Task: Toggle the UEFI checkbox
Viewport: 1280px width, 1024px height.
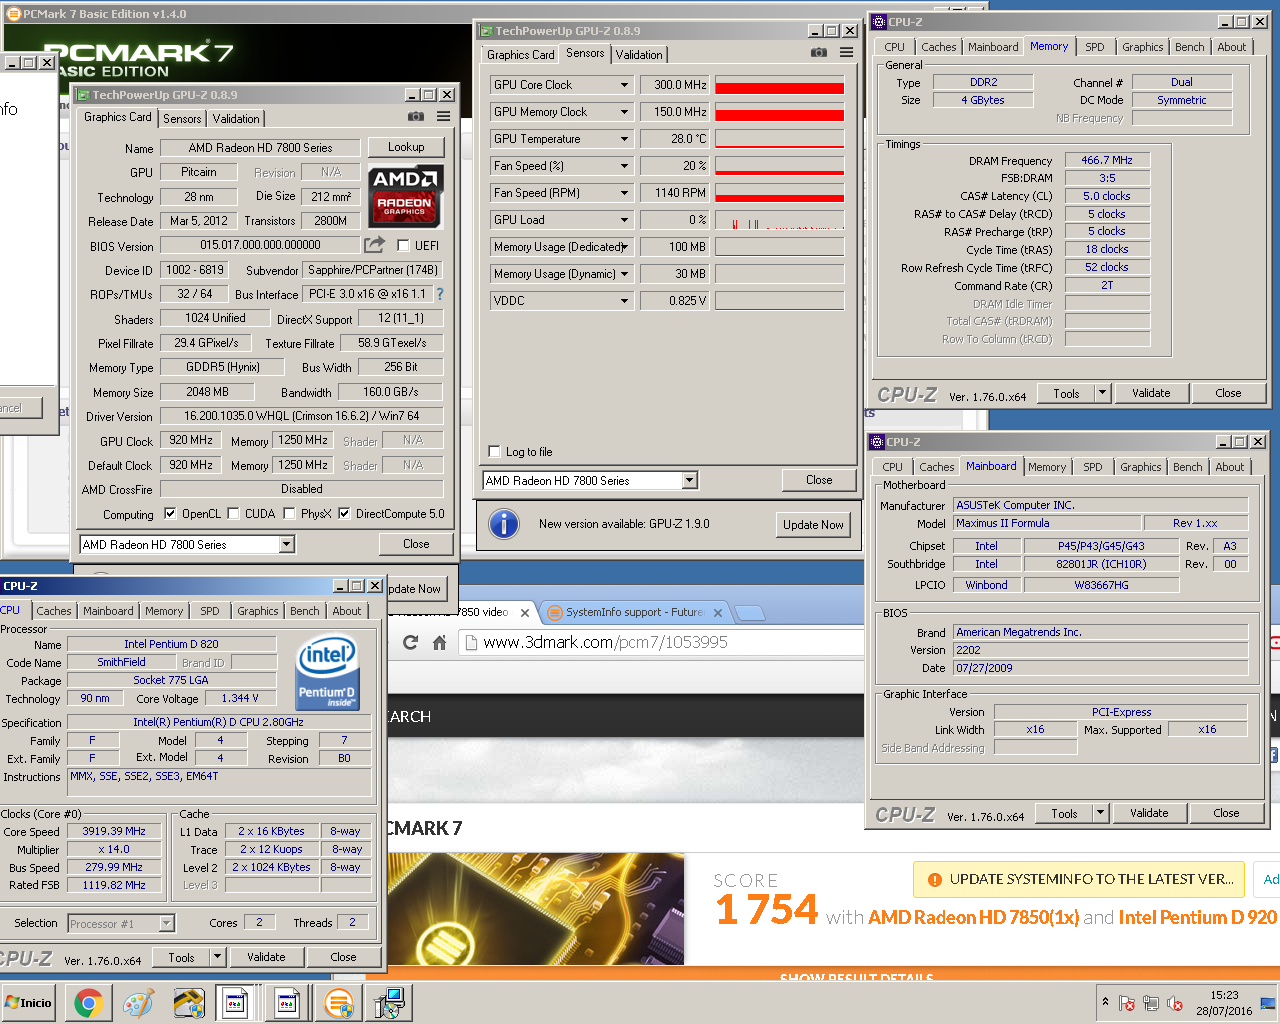Action: click(x=403, y=245)
